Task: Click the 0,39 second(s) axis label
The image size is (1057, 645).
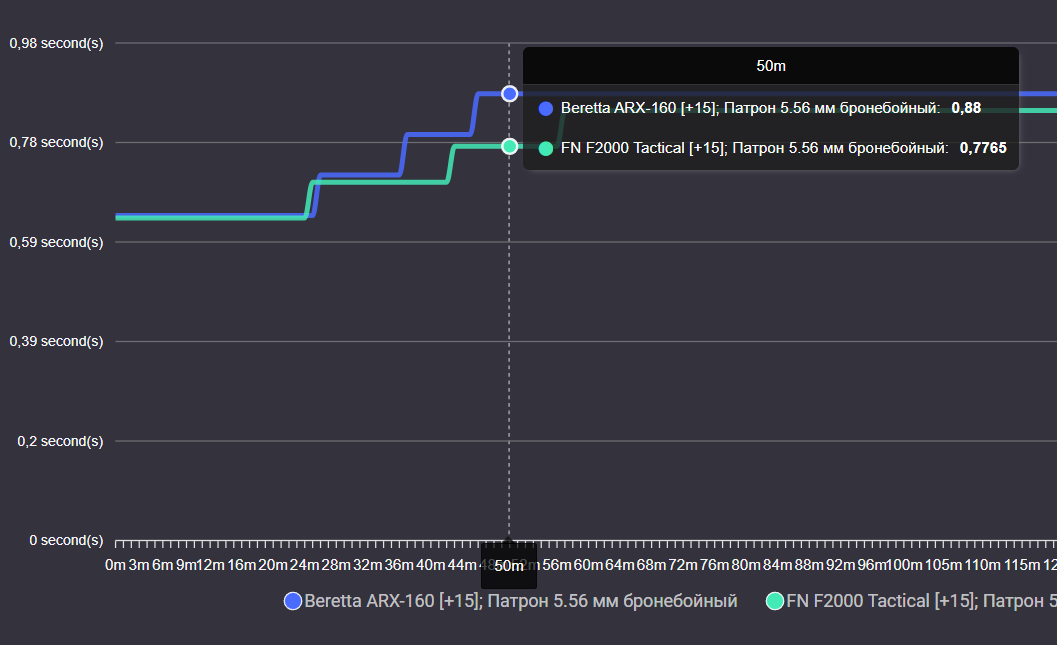Action: (x=57, y=341)
